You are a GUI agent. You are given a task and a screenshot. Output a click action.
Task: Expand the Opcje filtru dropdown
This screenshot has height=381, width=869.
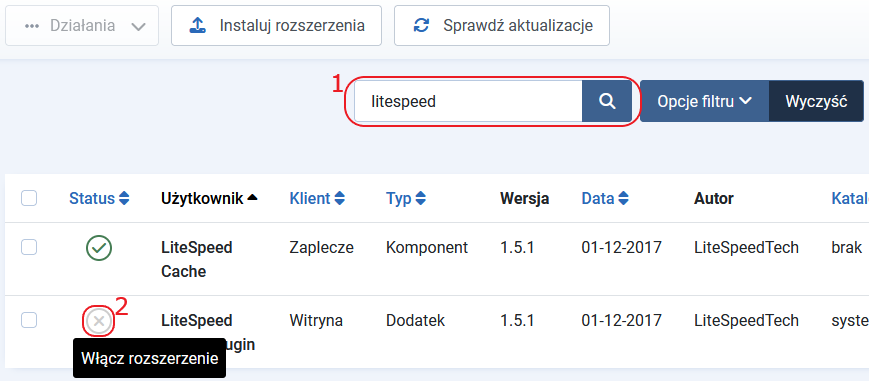coord(704,101)
